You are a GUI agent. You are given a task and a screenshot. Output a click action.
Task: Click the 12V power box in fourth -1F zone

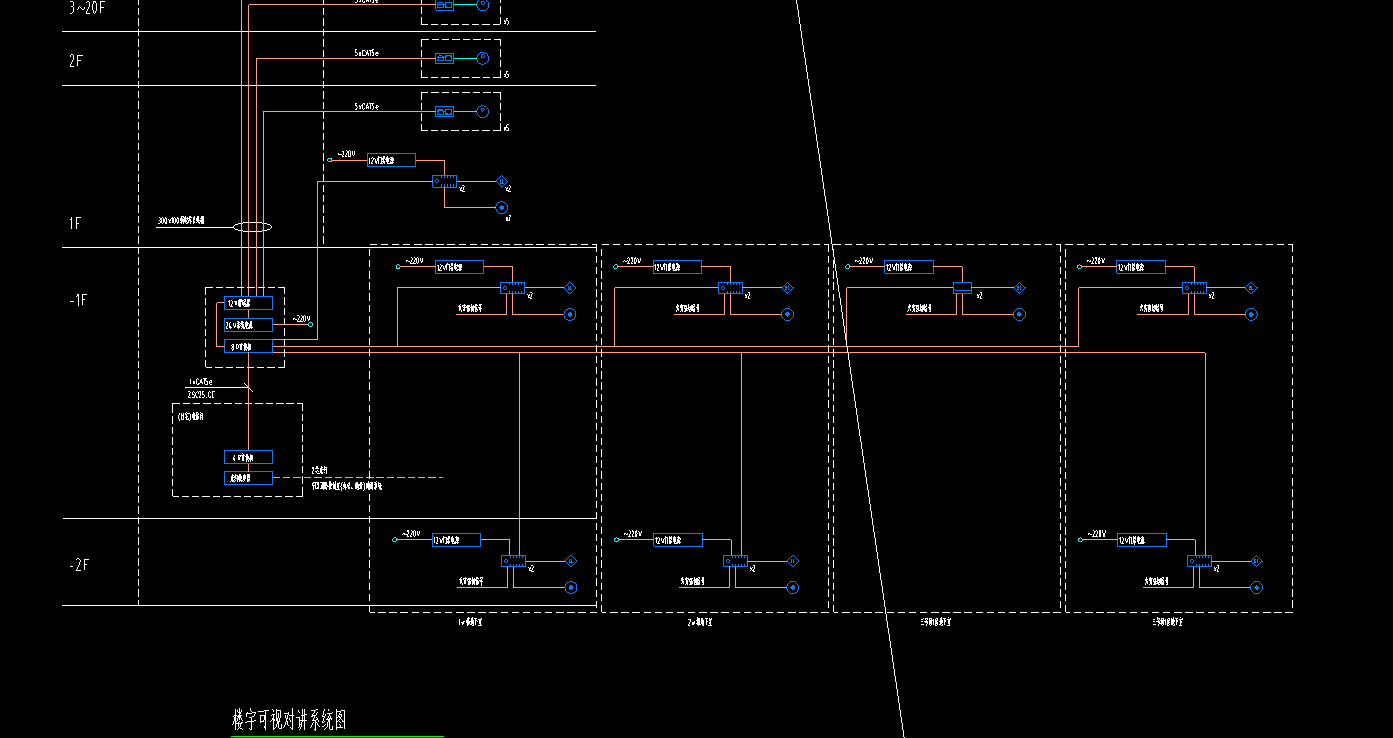point(1141,267)
